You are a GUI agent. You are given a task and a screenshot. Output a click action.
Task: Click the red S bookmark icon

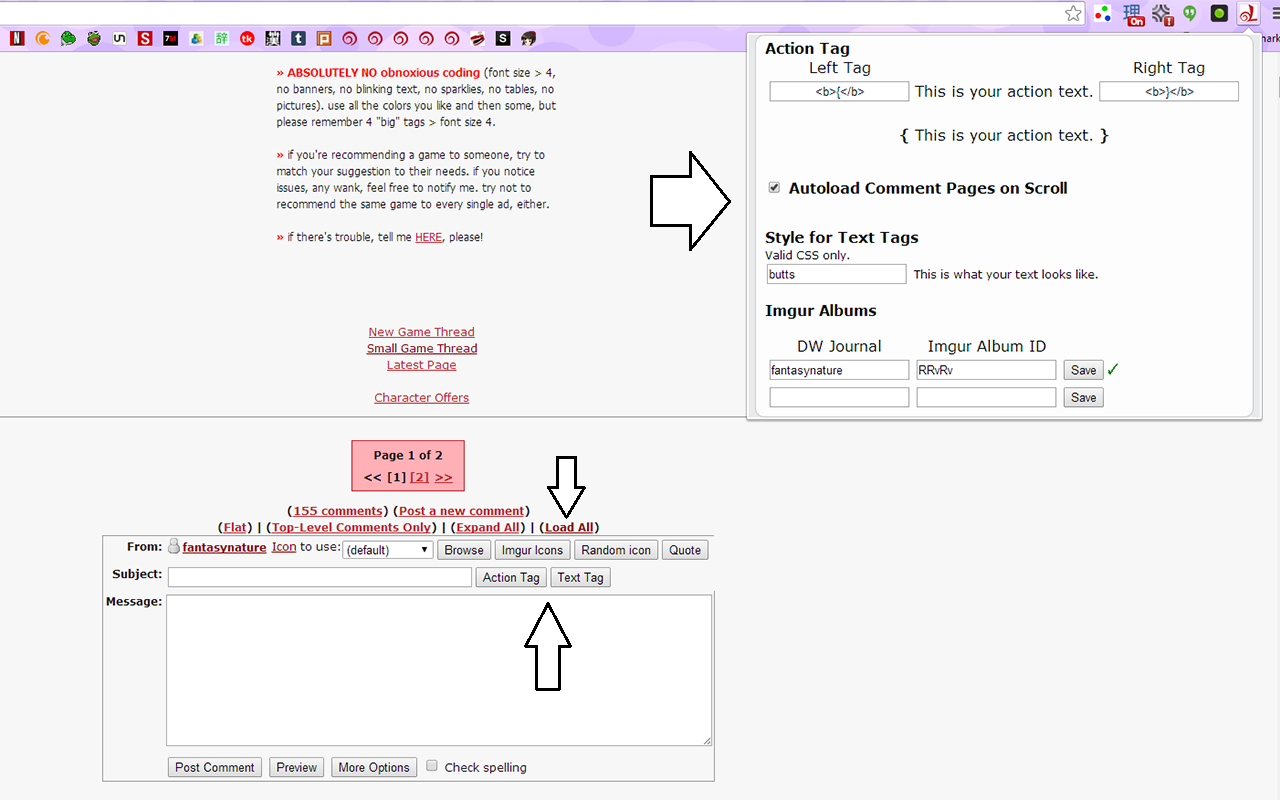pyautogui.click(x=145, y=39)
